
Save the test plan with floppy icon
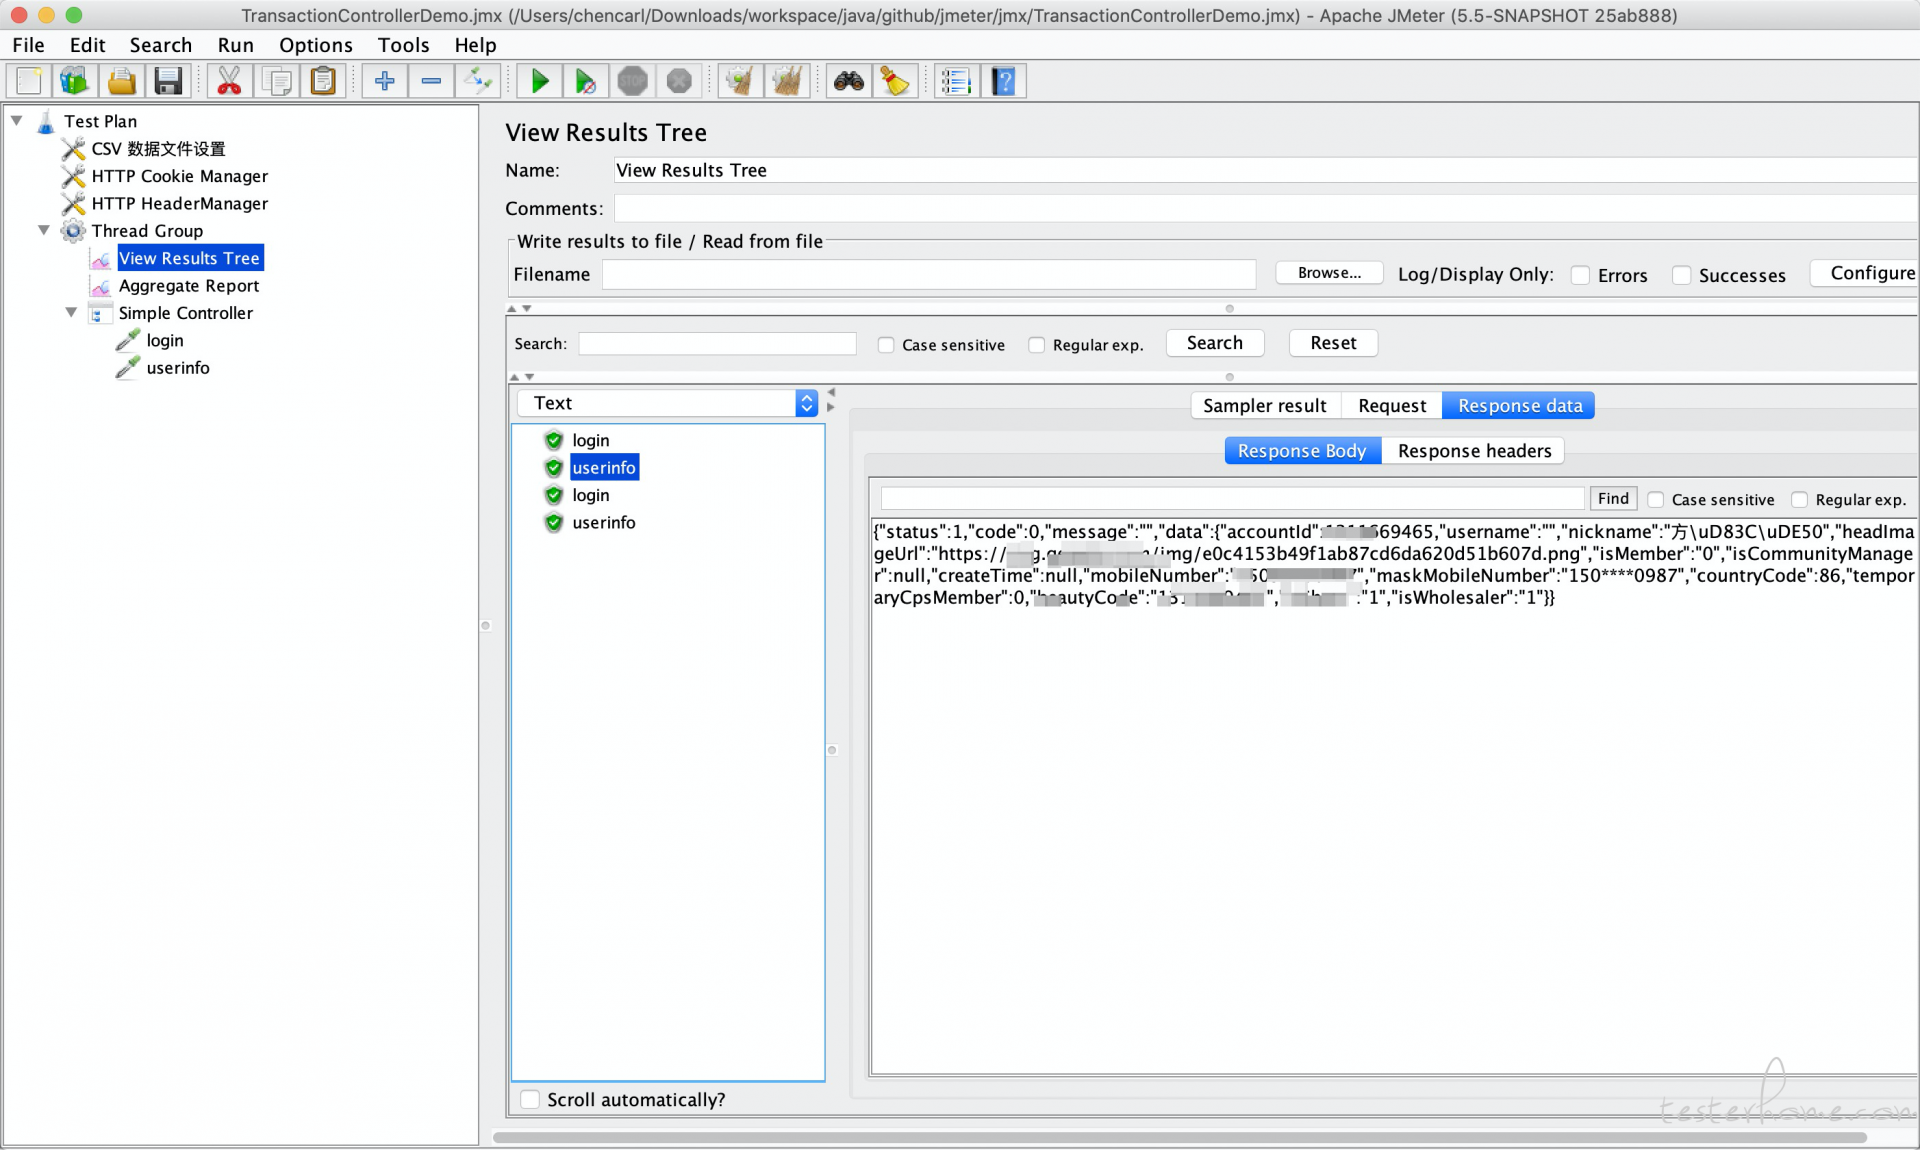click(168, 81)
